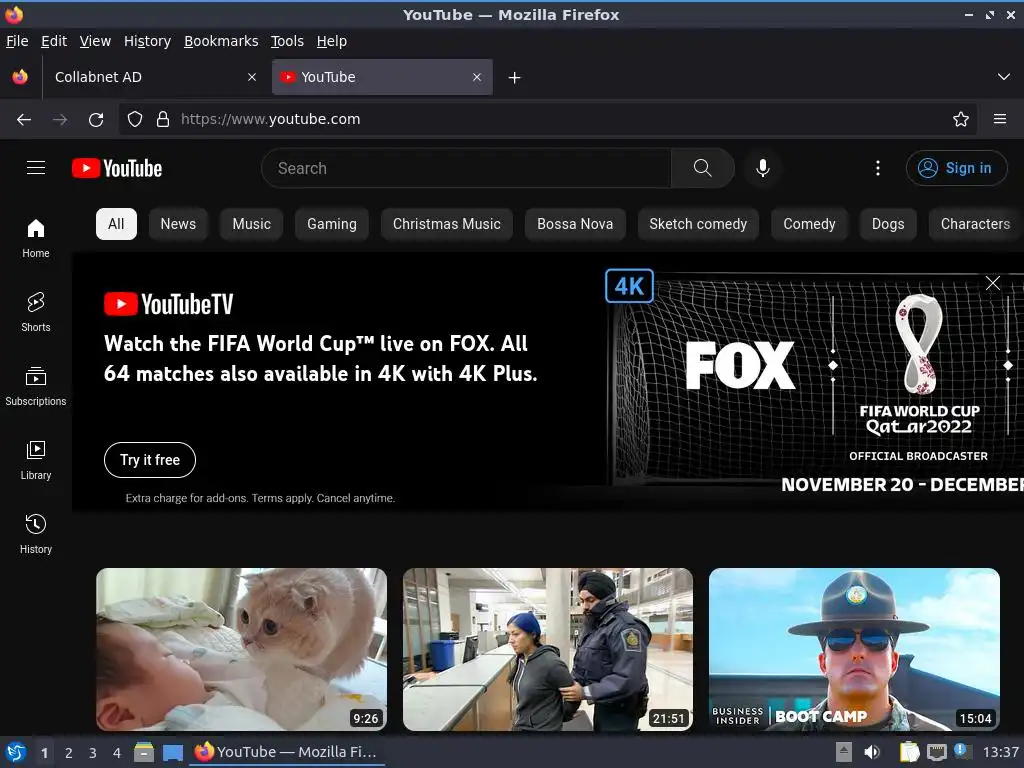1024x768 pixels.
Task: Go to Home in sidebar
Action: 36,238
